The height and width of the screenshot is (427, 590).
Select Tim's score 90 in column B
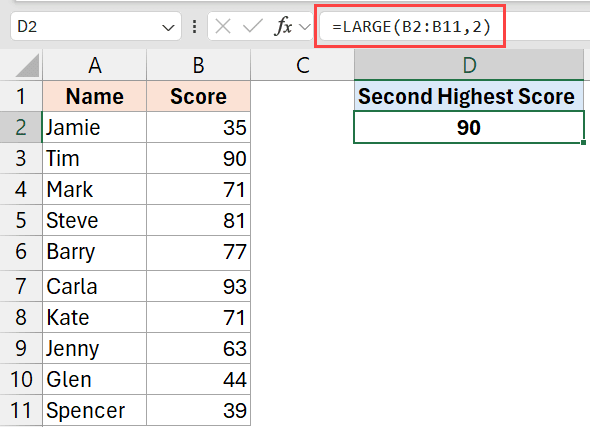click(x=198, y=158)
